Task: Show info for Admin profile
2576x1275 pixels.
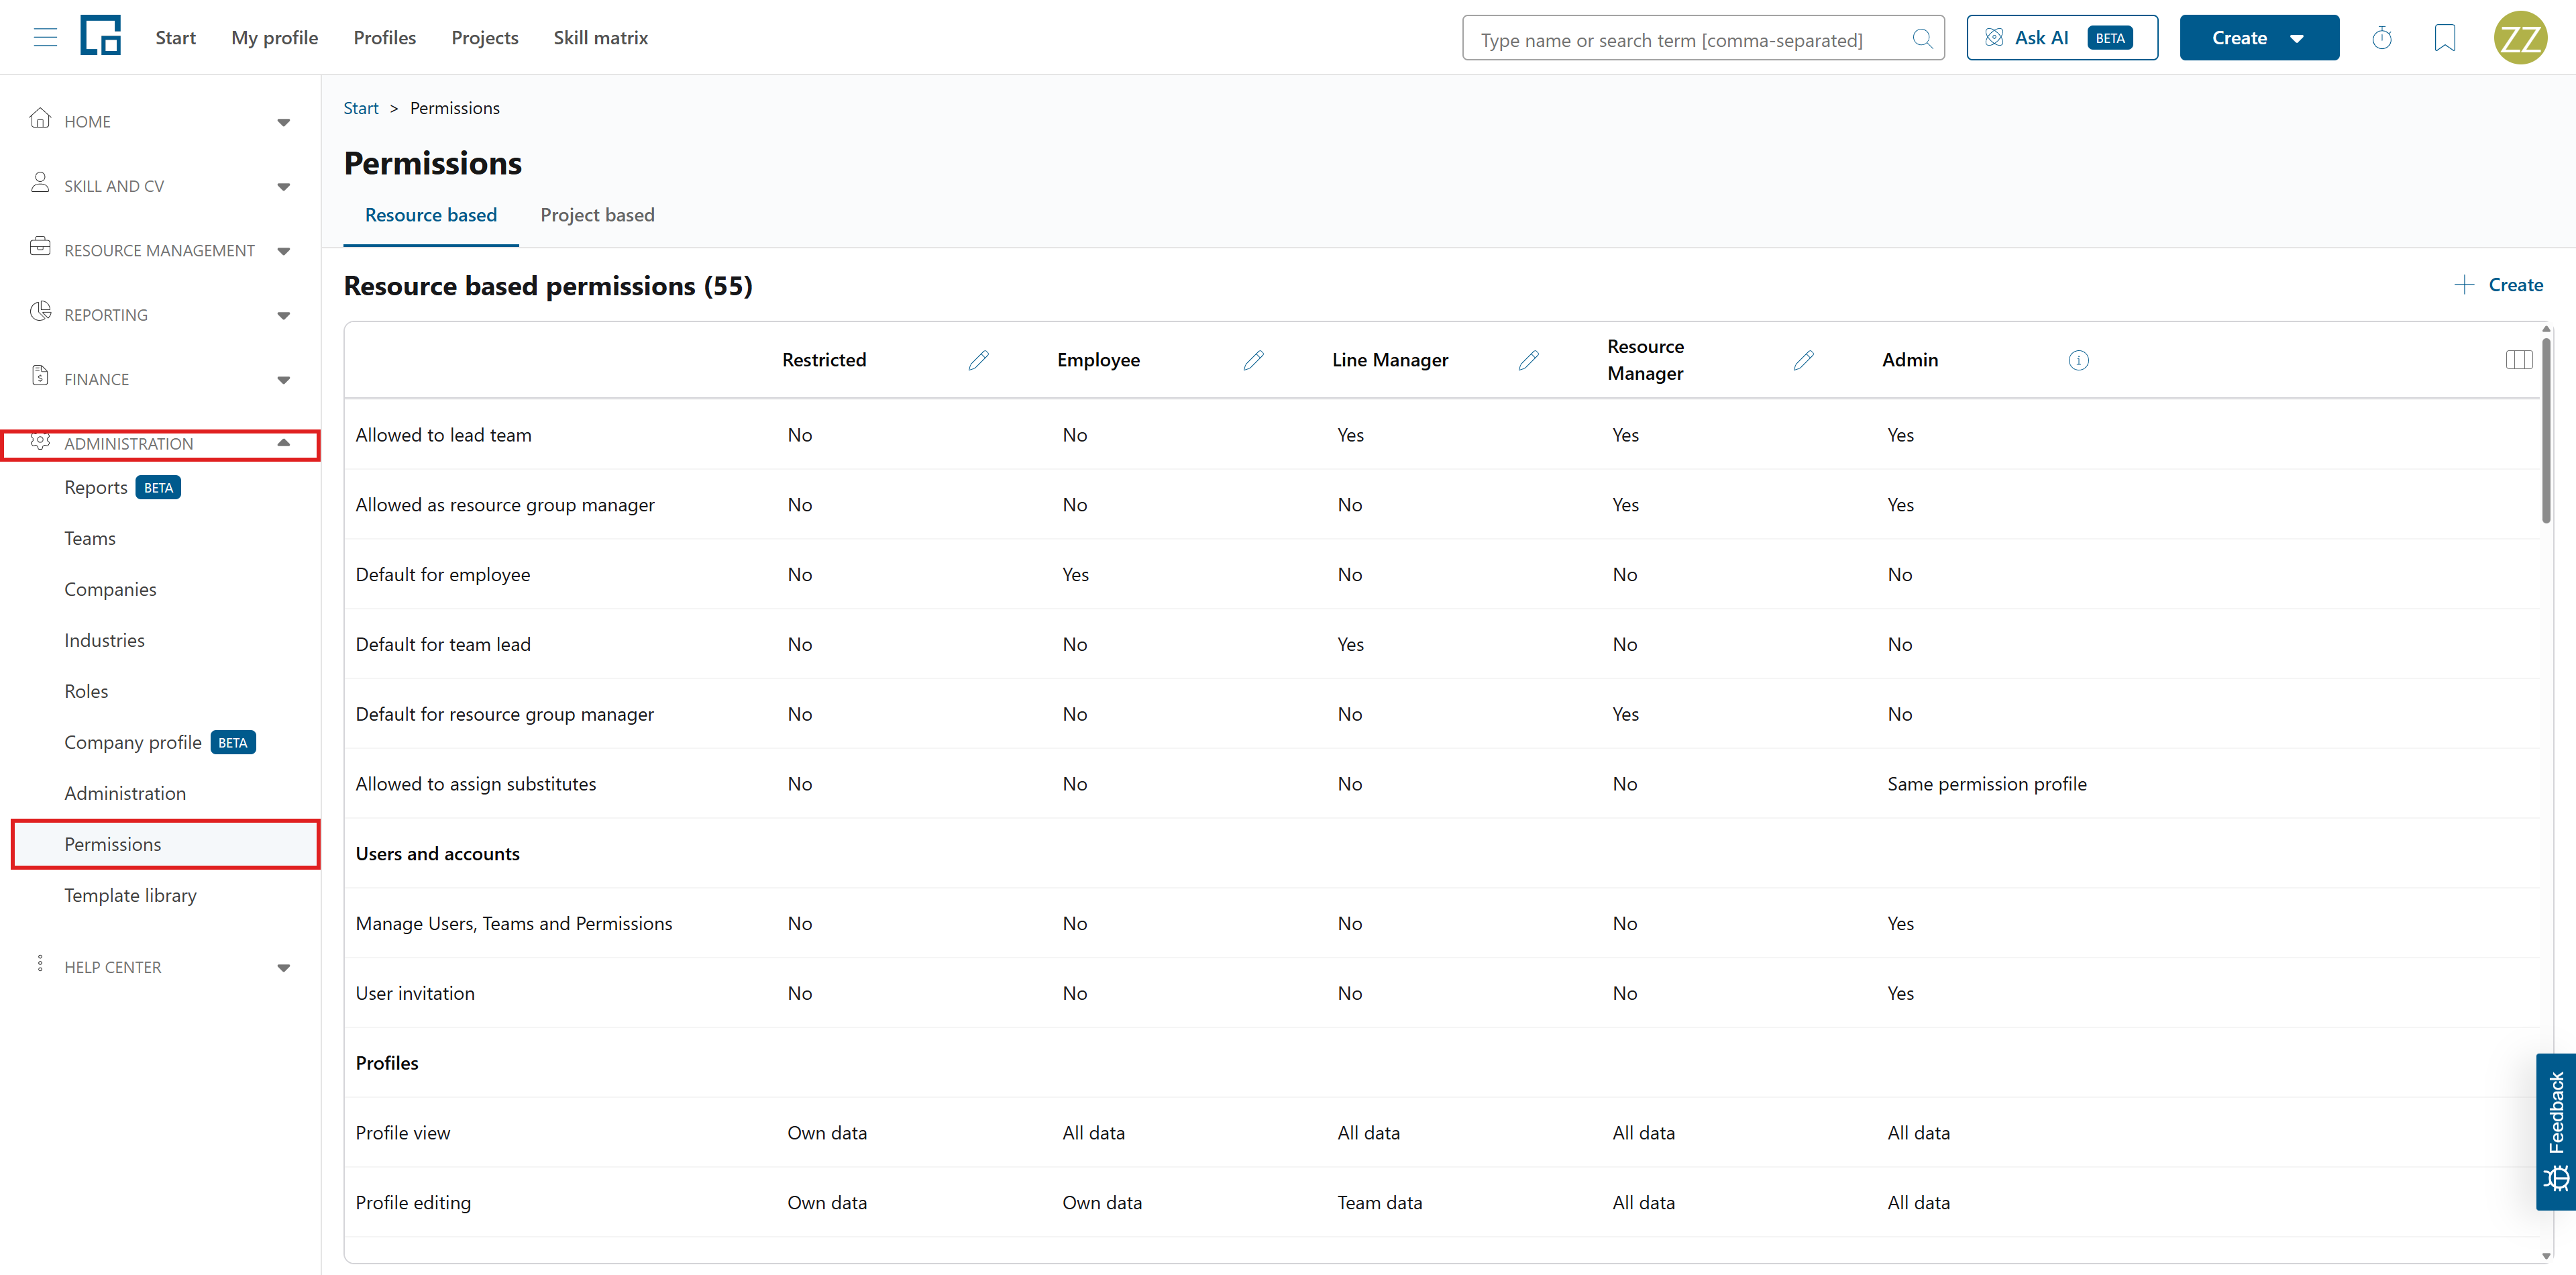Action: pos(2079,360)
